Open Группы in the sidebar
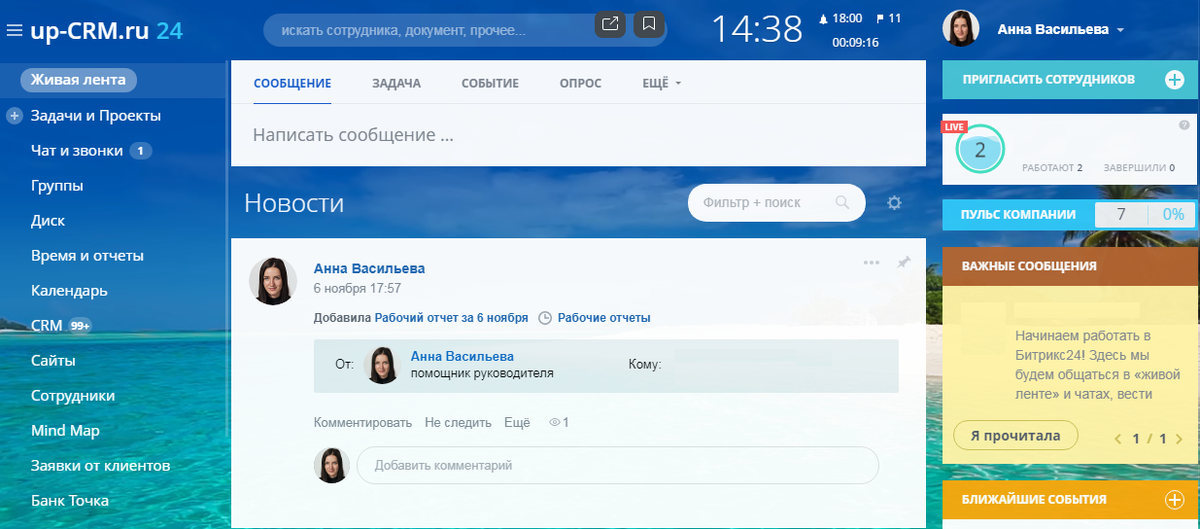Viewport: 1200px width, 529px height. tap(57, 186)
